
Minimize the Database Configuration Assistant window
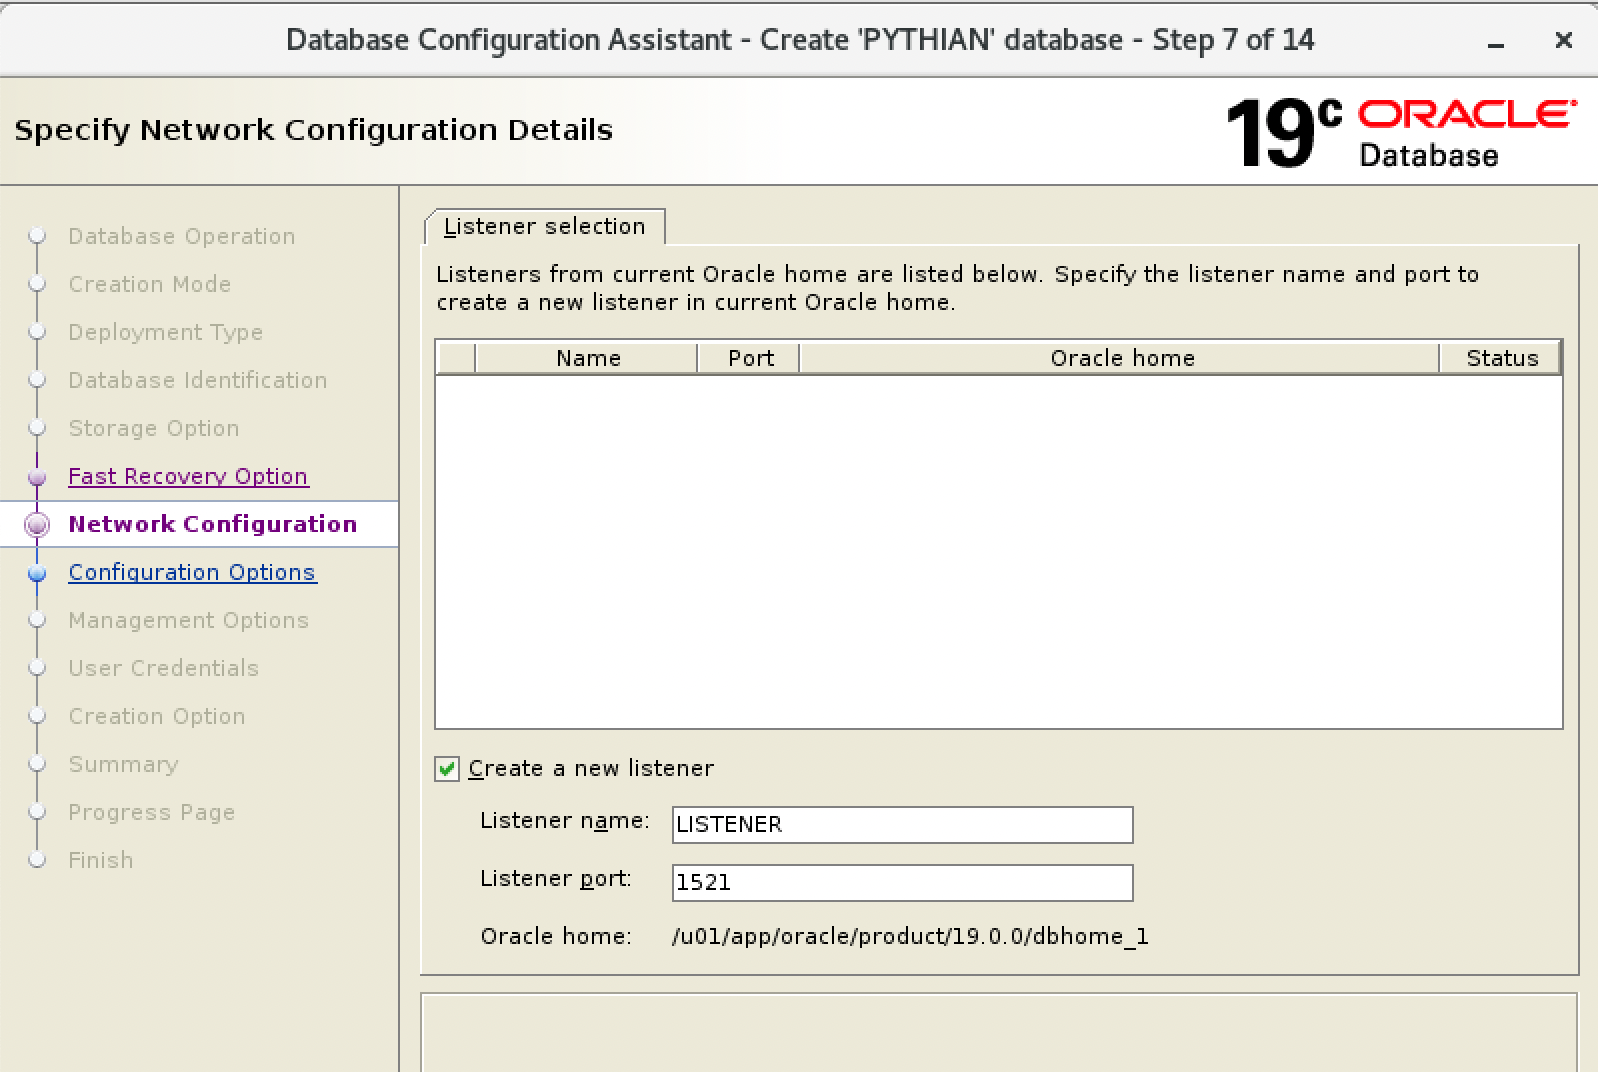[x=1496, y=42]
